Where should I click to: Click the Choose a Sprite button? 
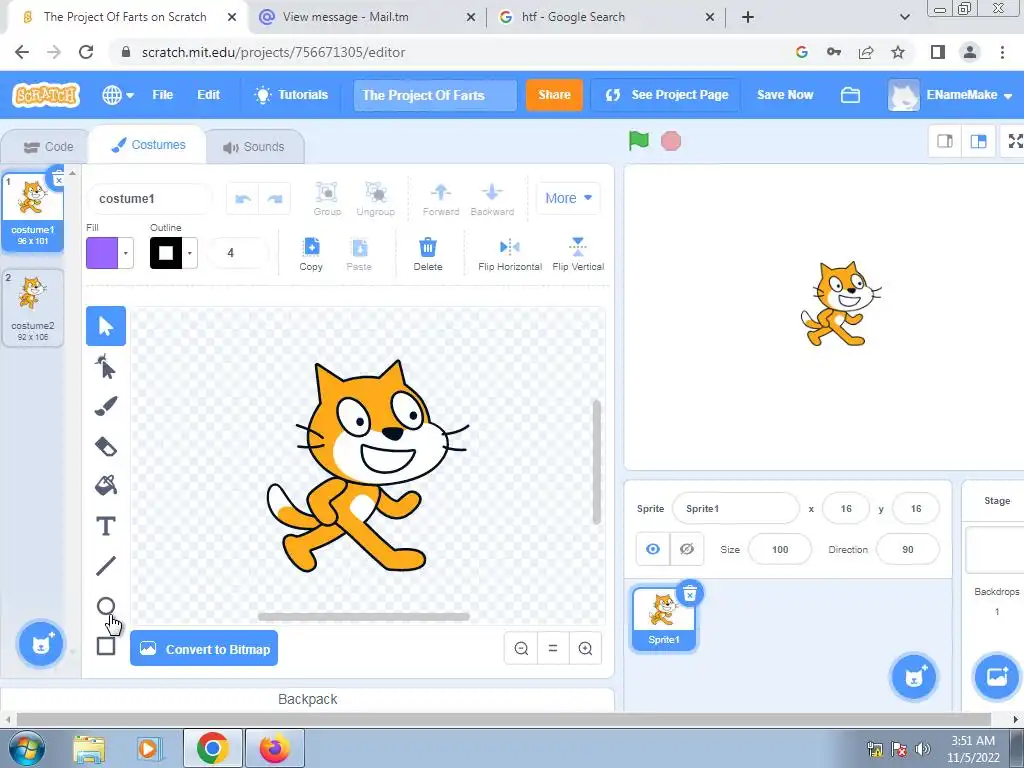914,677
